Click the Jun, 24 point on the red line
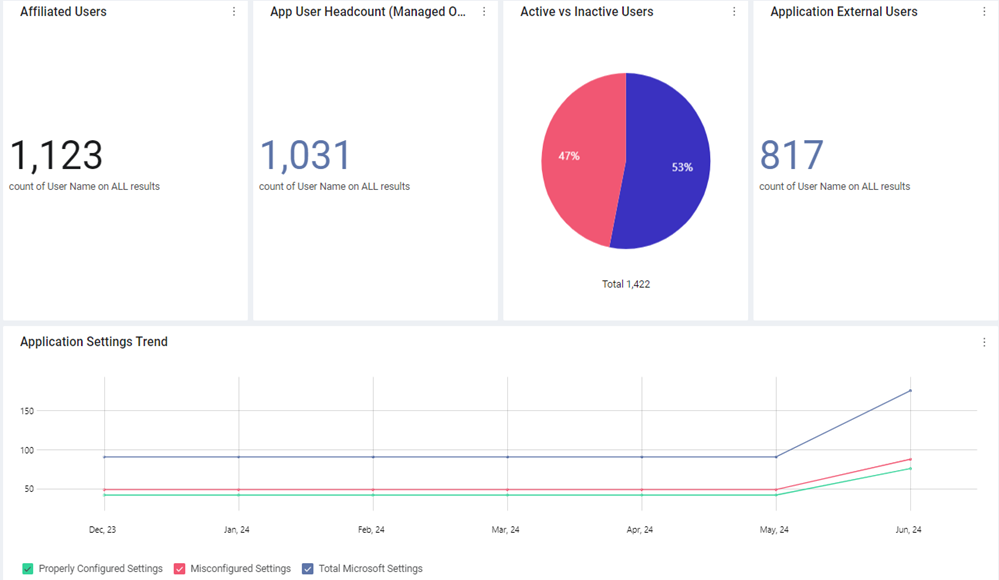The width and height of the screenshot is (999, 580). pyautogui.click(x=910, y=460)
